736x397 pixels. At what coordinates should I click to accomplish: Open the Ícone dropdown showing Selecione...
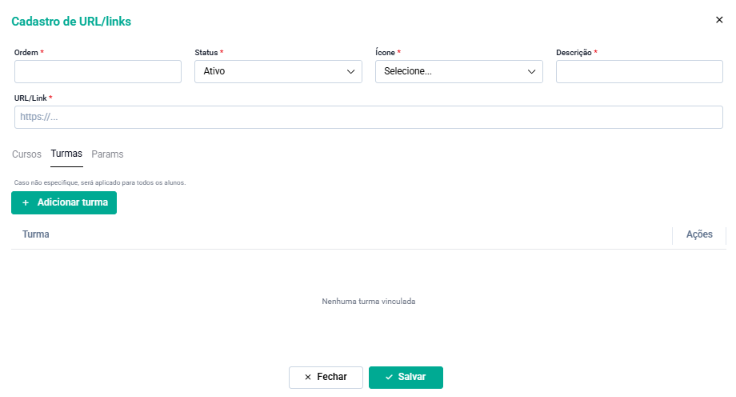459,71
